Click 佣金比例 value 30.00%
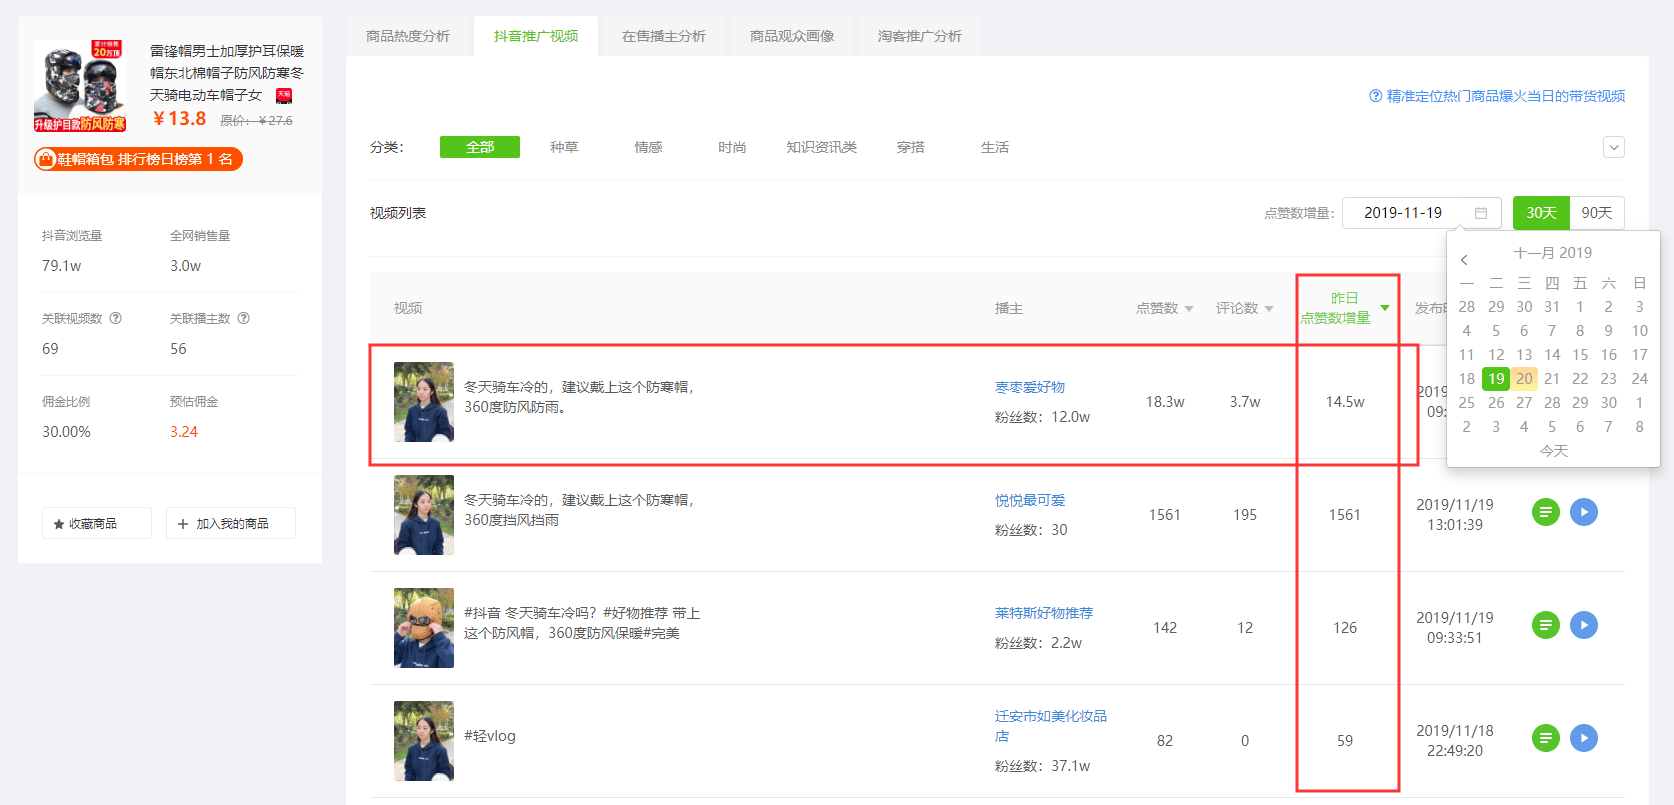Screen dimensions: 1674x805 66,432
